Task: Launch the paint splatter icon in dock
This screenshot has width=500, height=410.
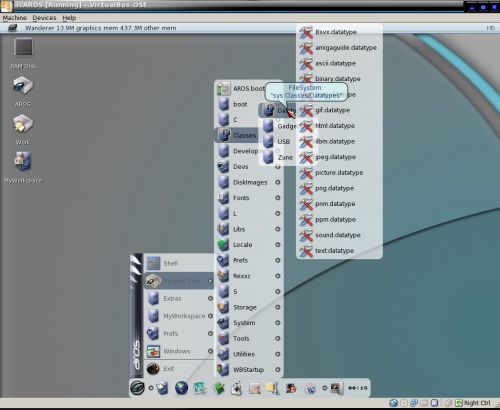Action: pos(237,388)
